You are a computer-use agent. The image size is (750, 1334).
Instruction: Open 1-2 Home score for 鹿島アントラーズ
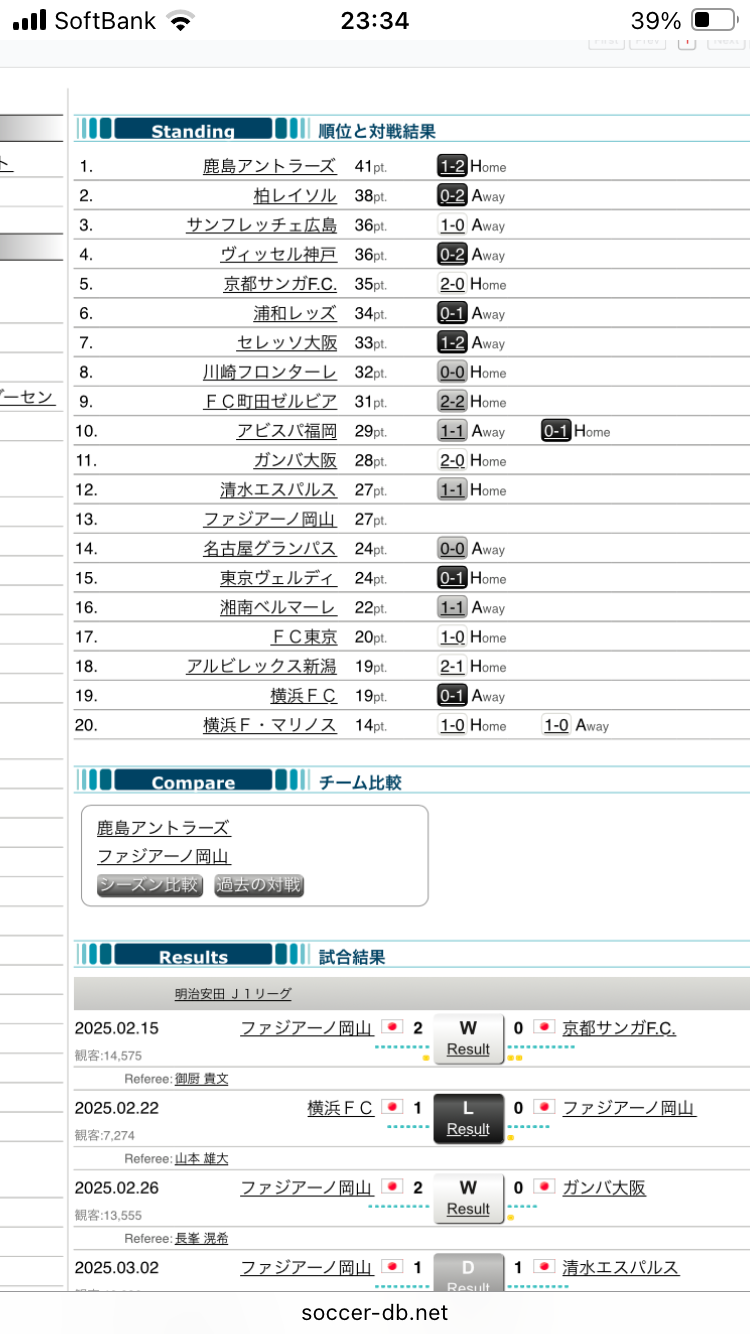point(452,167)
